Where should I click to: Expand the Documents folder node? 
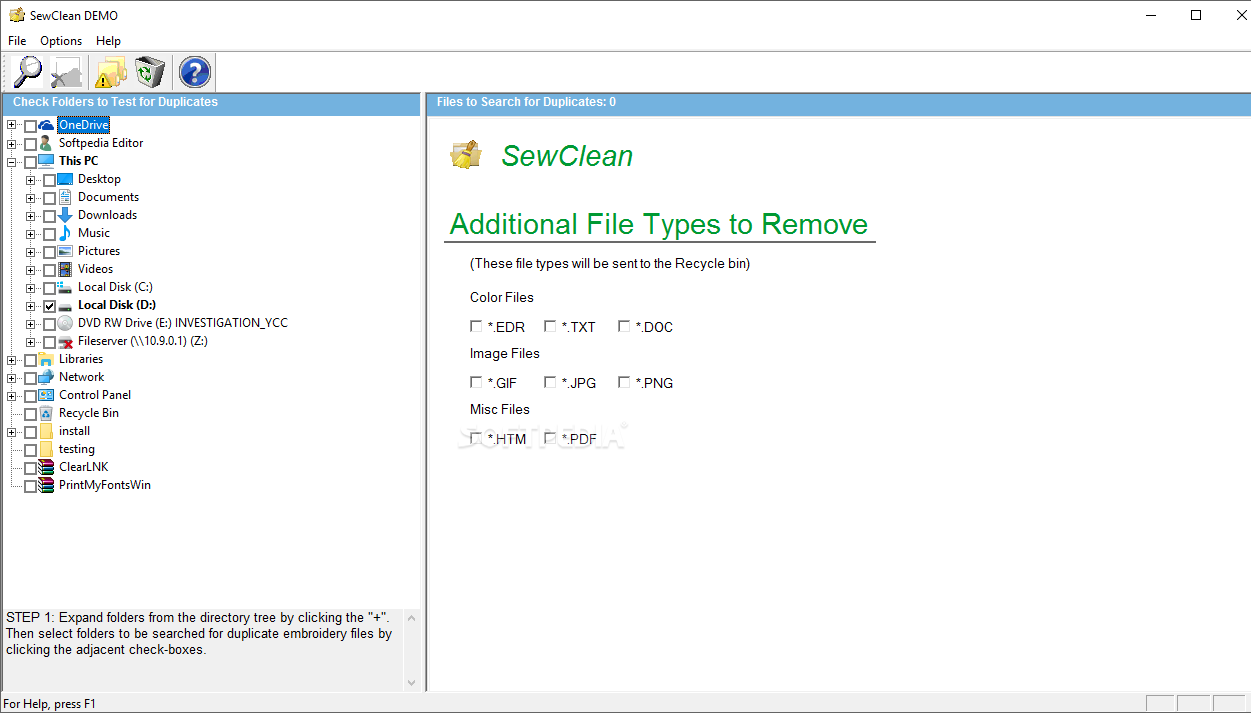pos(31,198)
